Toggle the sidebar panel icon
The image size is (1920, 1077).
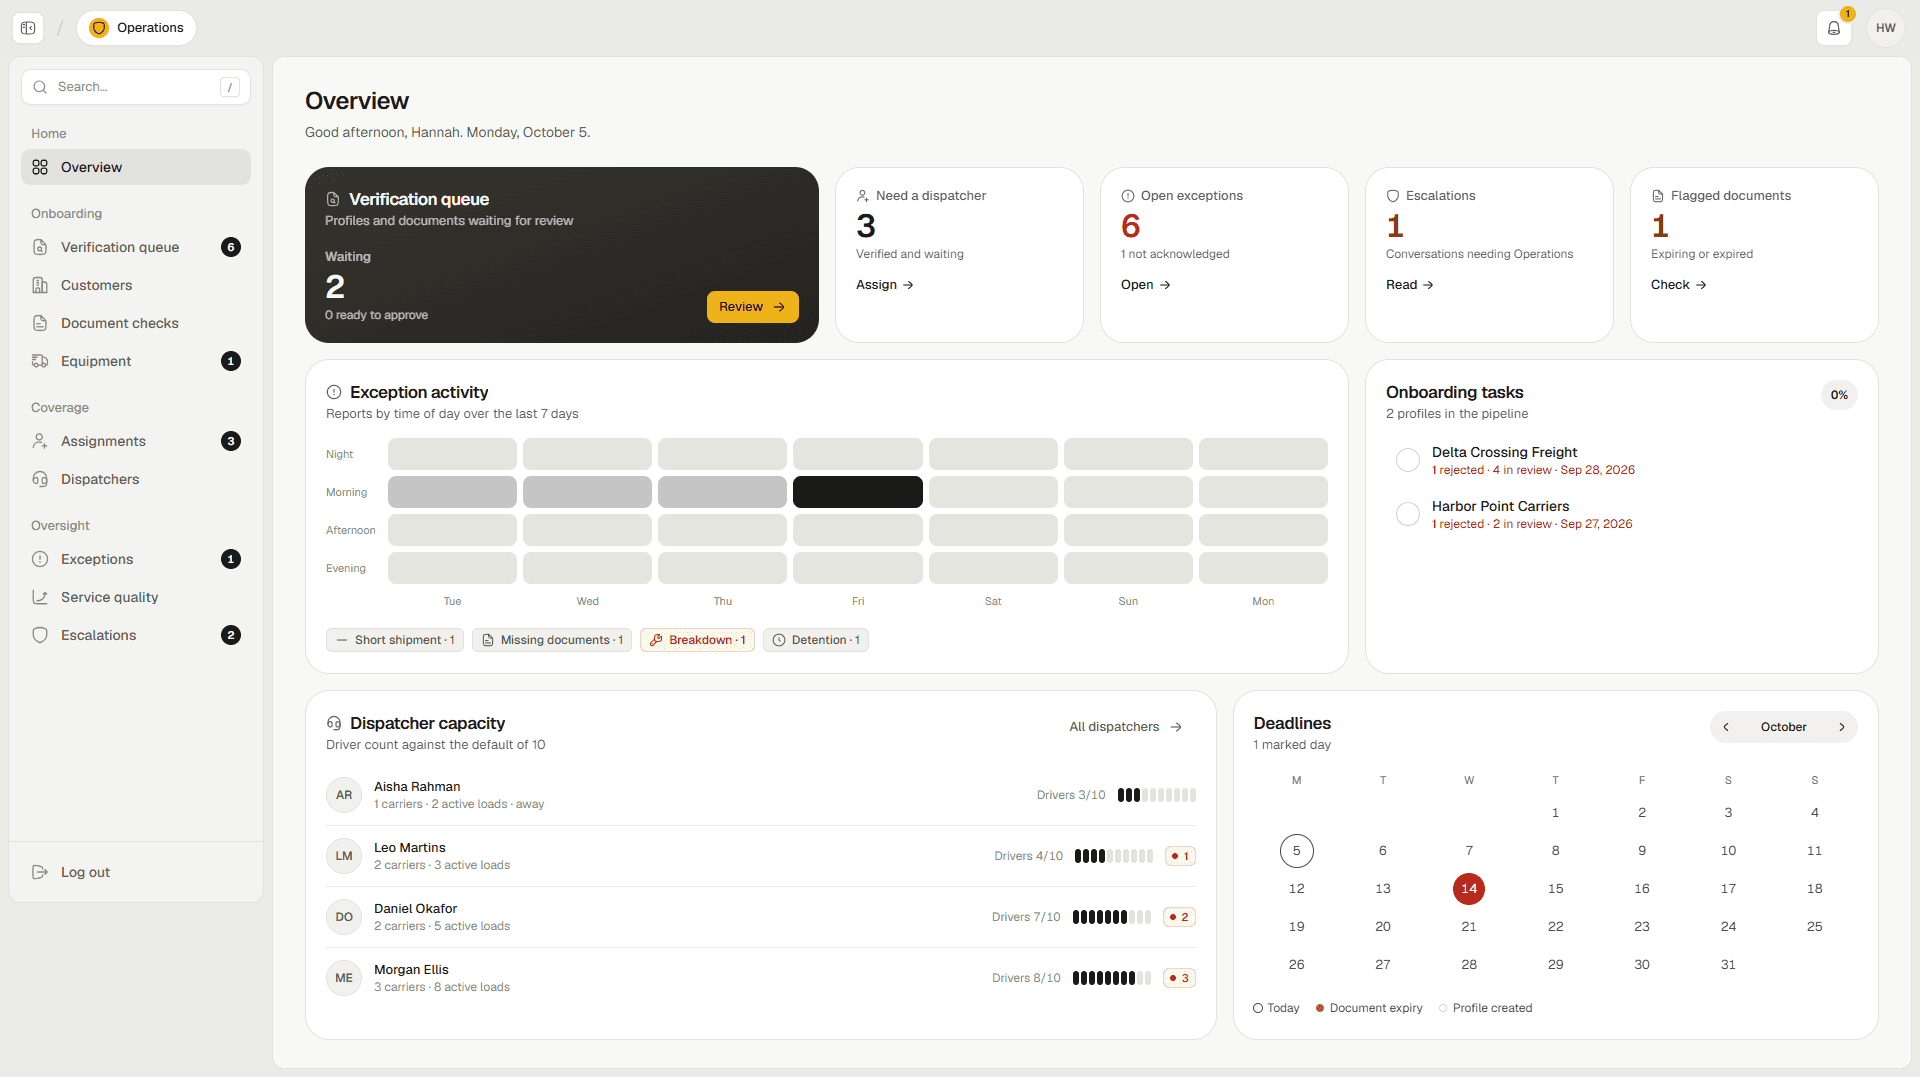28,28
